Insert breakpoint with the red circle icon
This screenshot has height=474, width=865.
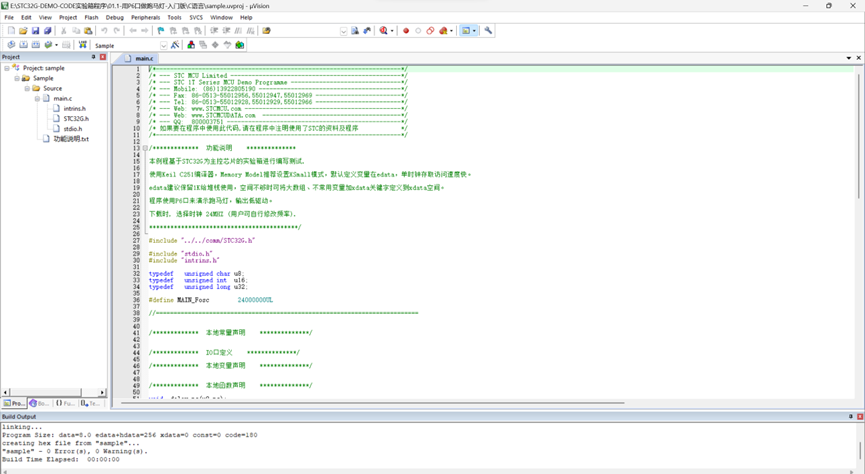406,31
